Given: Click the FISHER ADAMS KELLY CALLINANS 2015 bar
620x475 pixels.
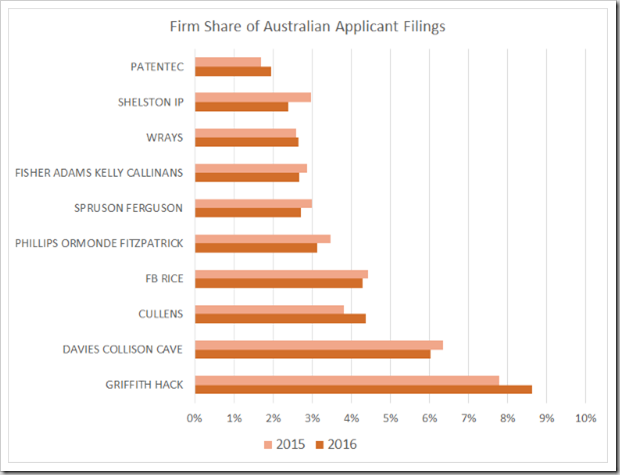Looking at the screenshot, I should (x=251, y=168).
